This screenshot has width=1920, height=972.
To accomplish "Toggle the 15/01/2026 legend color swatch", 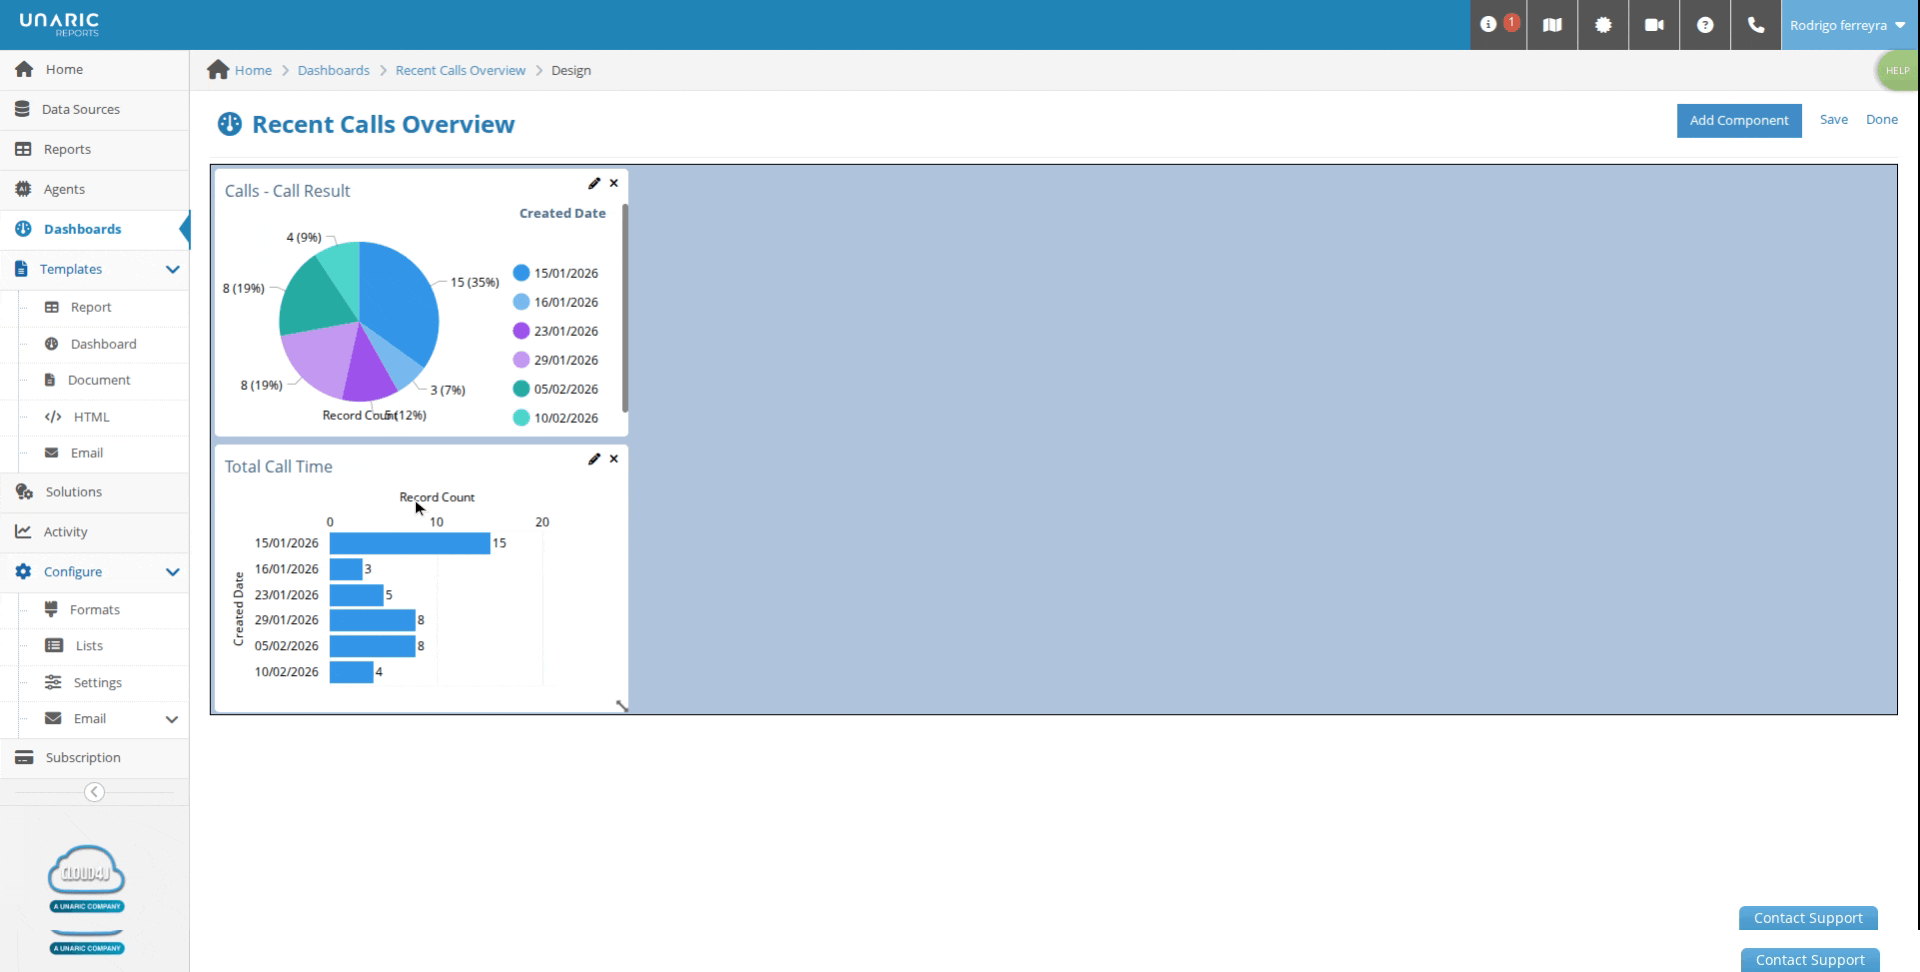I will tap(521, 272).
